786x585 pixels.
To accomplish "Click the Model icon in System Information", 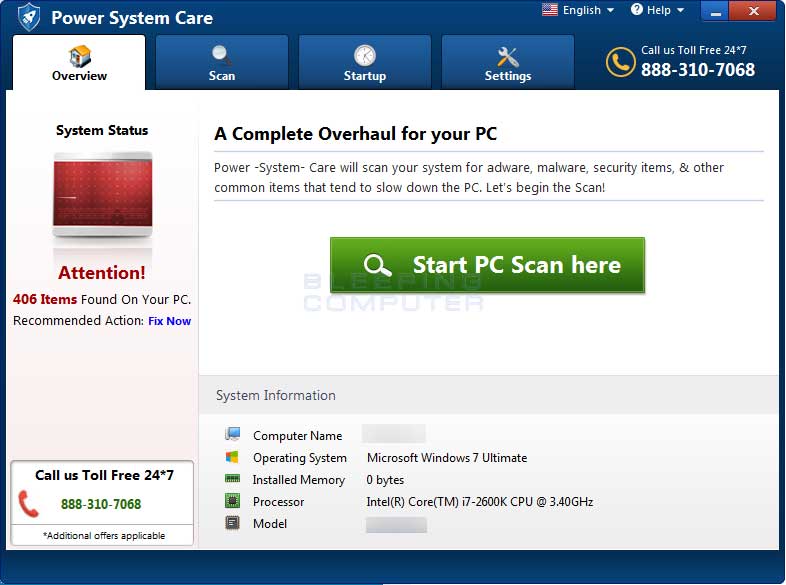I will 233,523.
